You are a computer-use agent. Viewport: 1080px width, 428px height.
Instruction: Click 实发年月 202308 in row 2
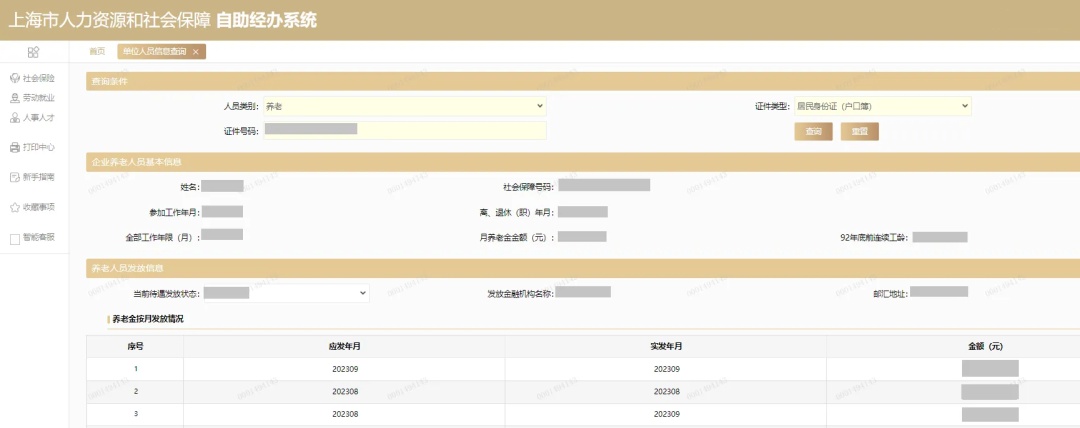[667, 391]
